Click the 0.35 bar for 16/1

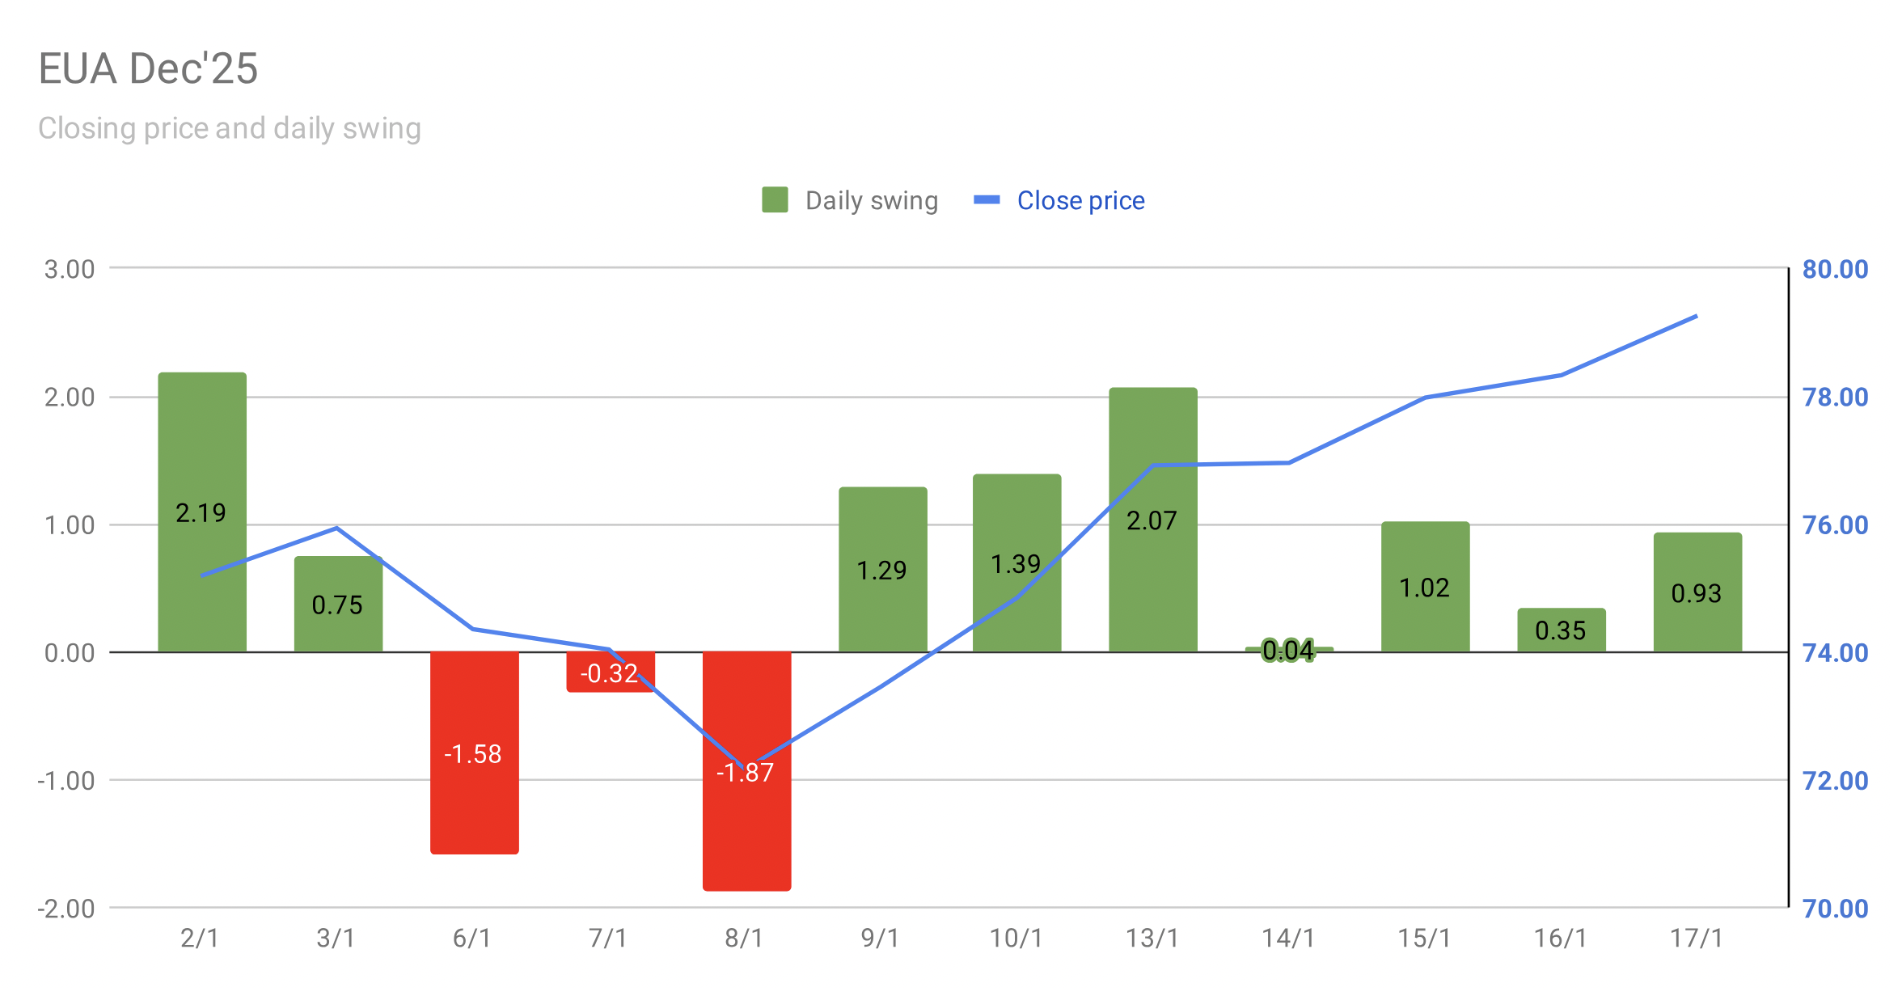1561,631
